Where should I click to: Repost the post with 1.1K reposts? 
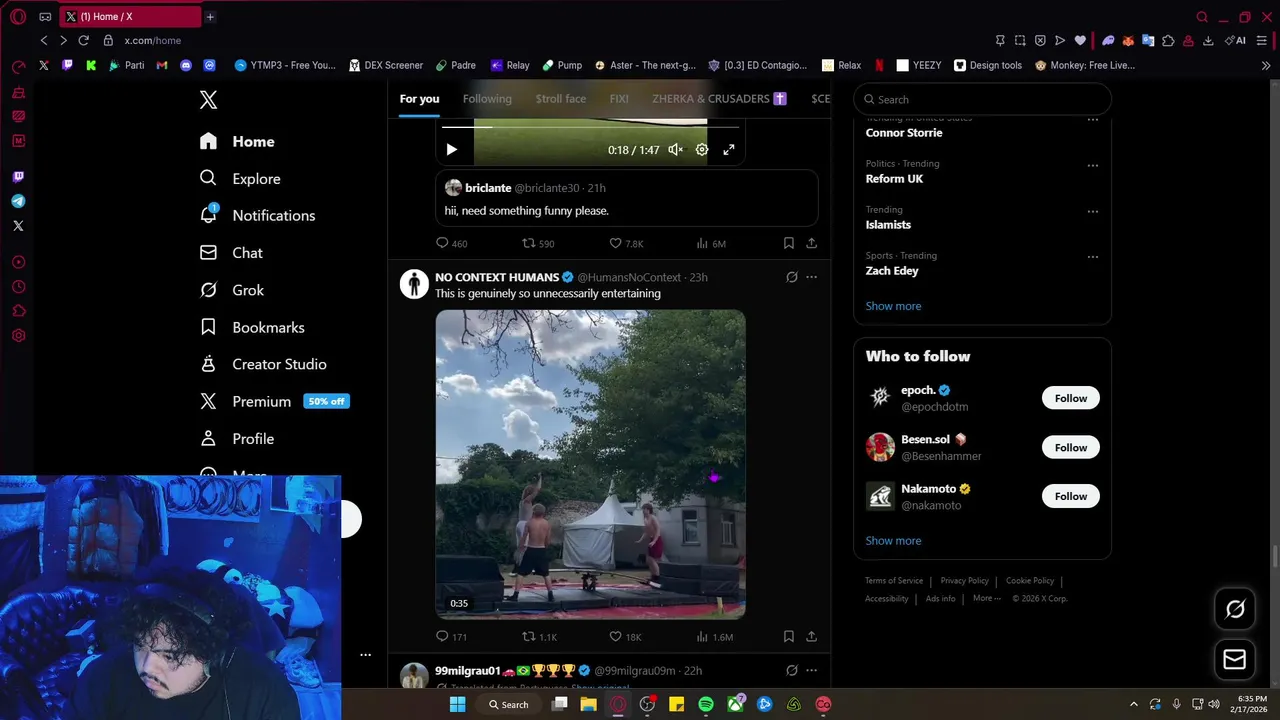coord(540,636)
